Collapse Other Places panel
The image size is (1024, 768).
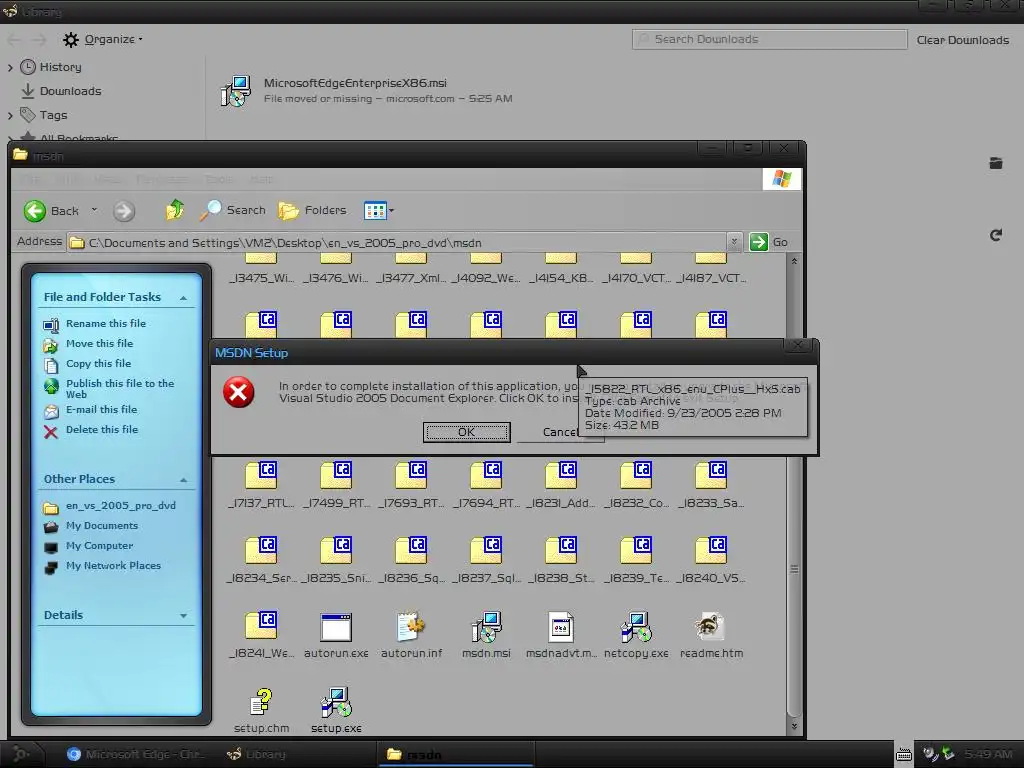click(x=184, y=480)
